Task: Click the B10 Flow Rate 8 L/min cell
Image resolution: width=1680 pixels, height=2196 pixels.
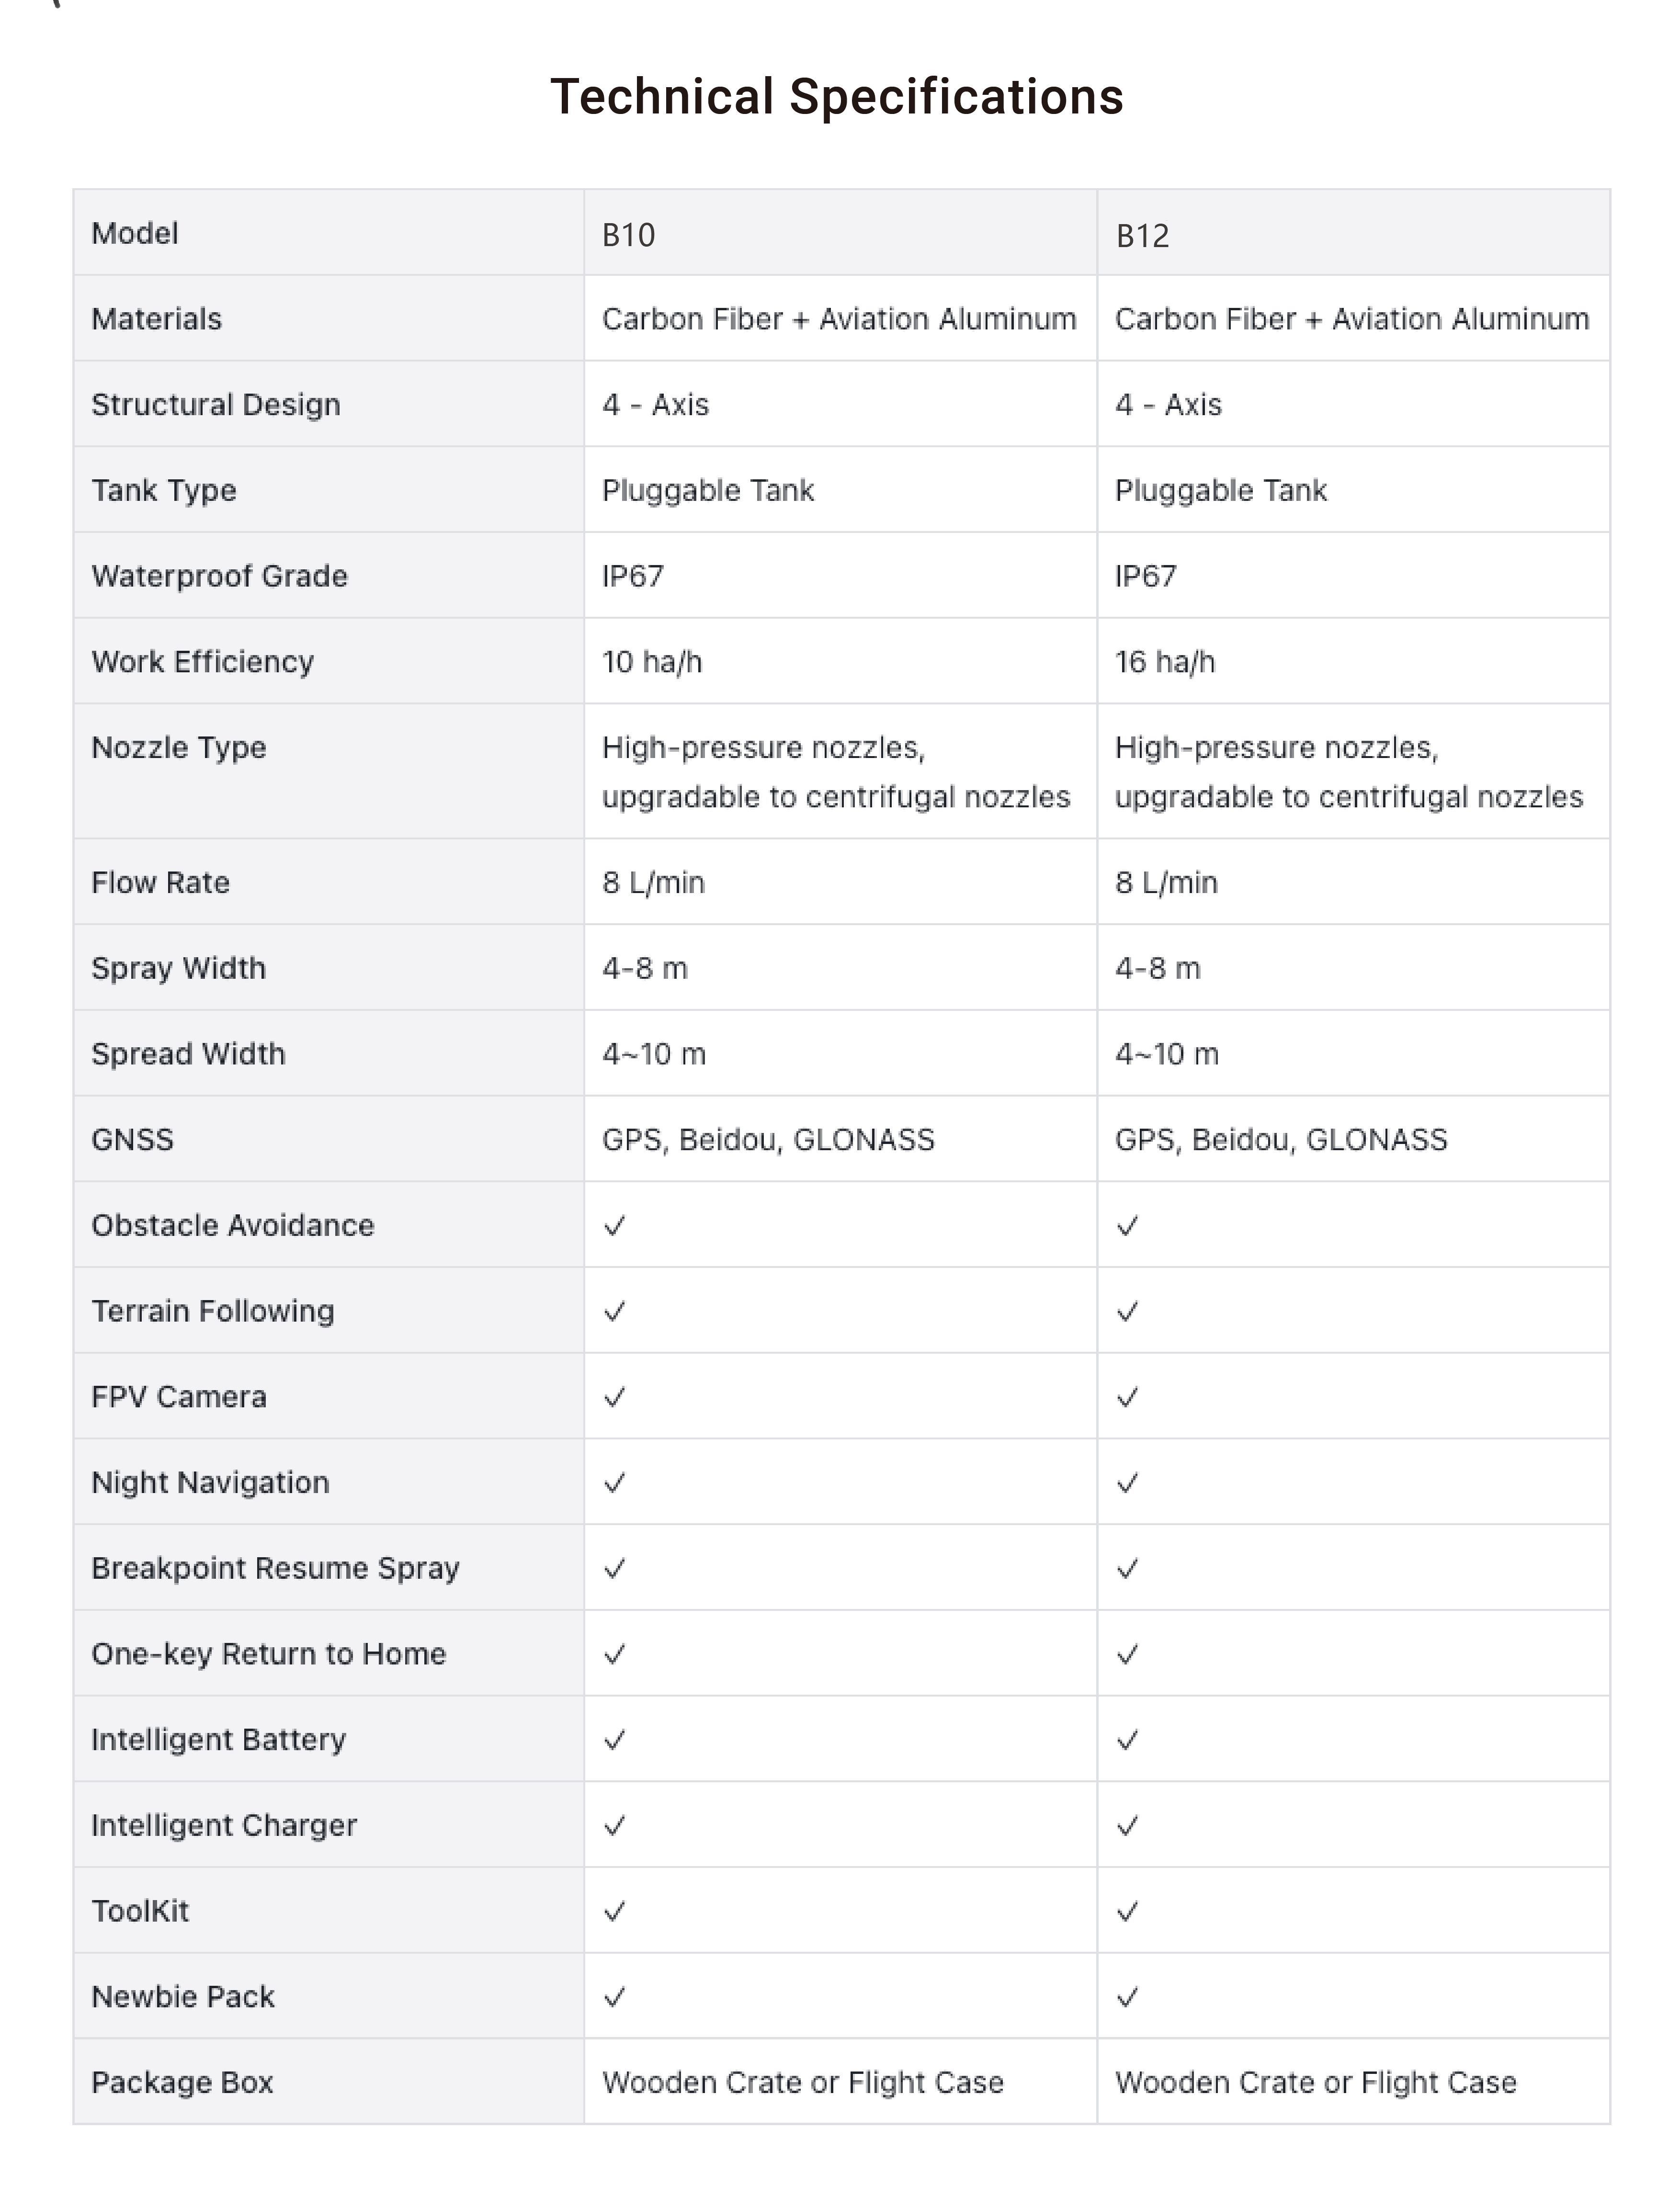Action: pyautogui.click(x=653, y=883)
